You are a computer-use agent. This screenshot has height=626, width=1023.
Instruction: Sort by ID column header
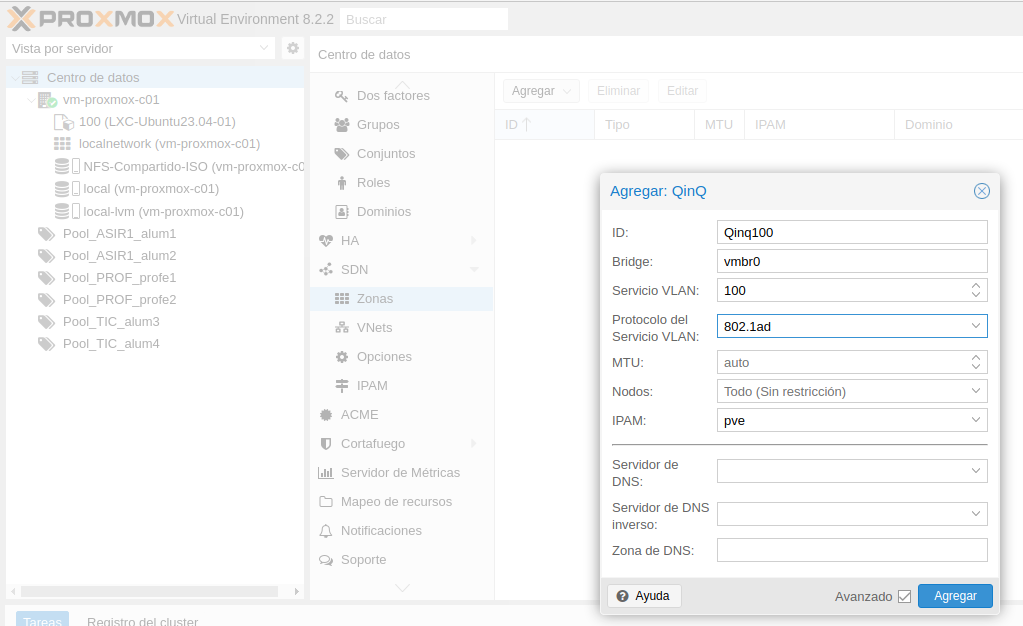click(x=545, y=125)
